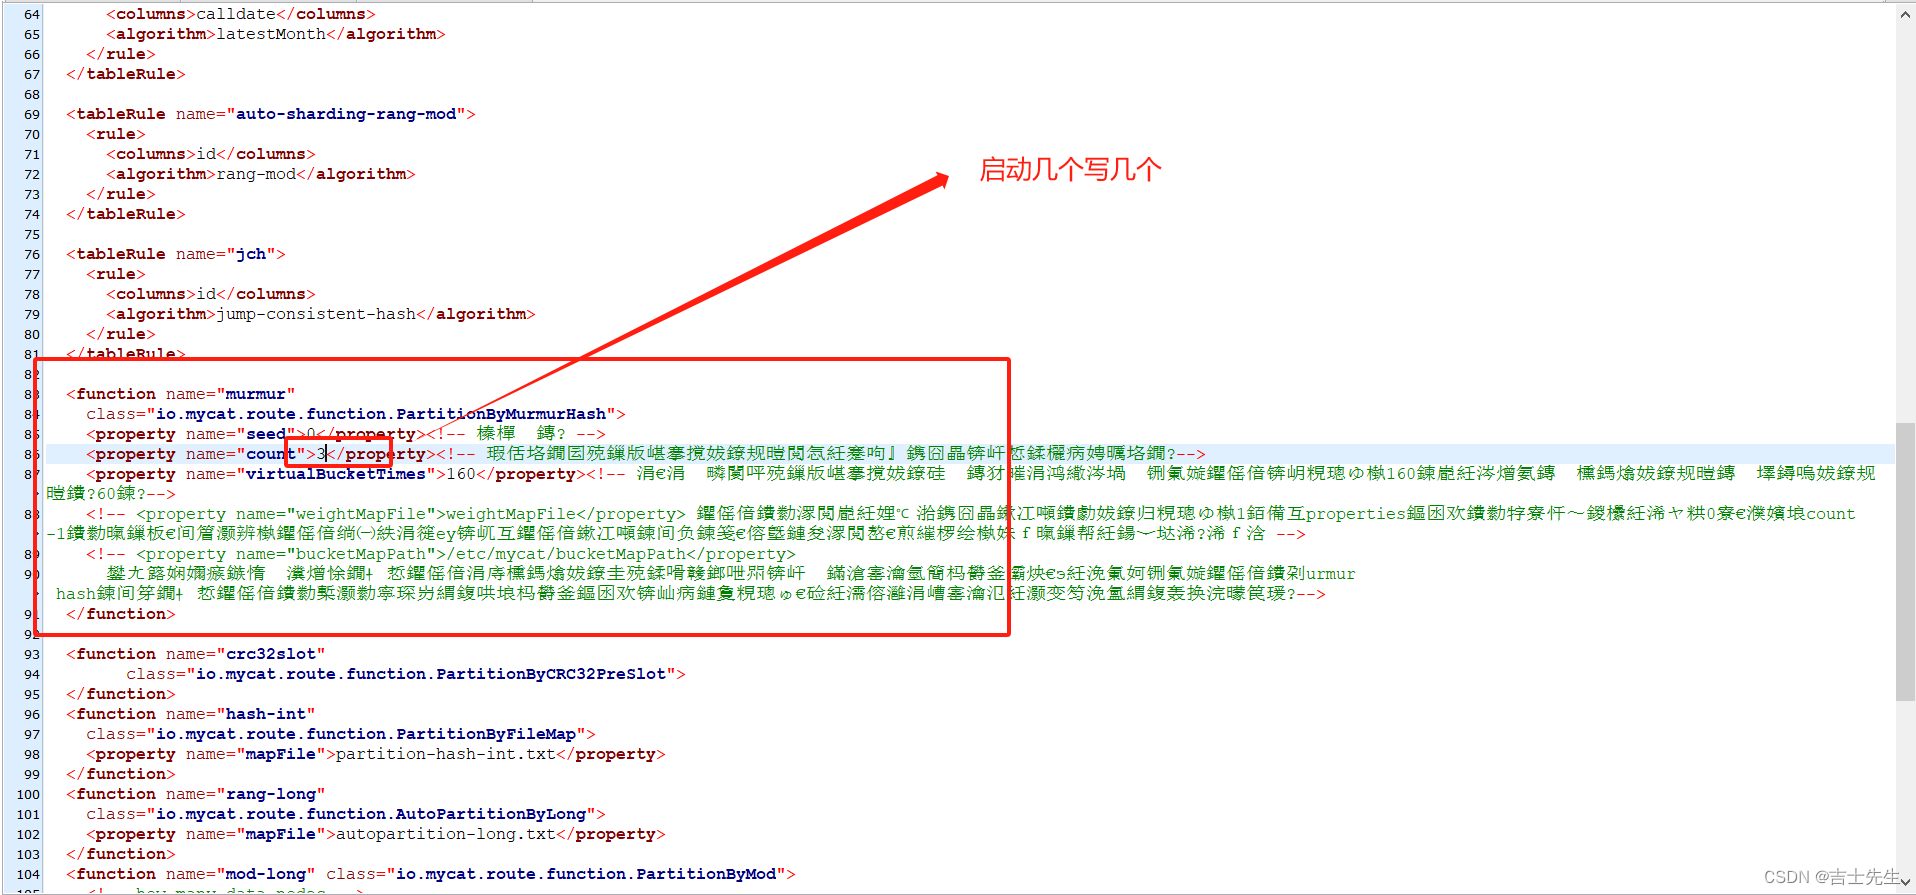Click the 'PartitionByMod' class name
The height and width of the screenshot is (895, 1916).
coord(706,874)
